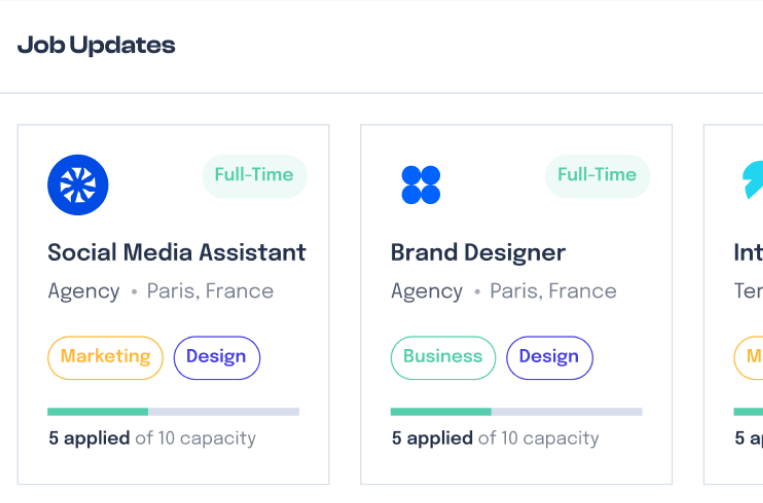Select Full-Time badge on Brand Designer card
The height and width of the screenshot is (503, 763).
pos(598,176)
